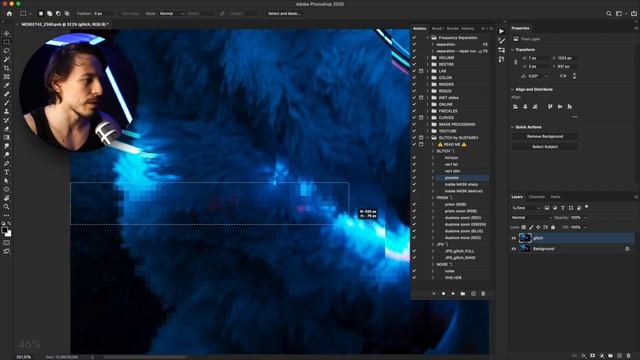640x360 pixels.
Task: Toggle dialog box icon for LAB set
Action: tap(421, 71)
